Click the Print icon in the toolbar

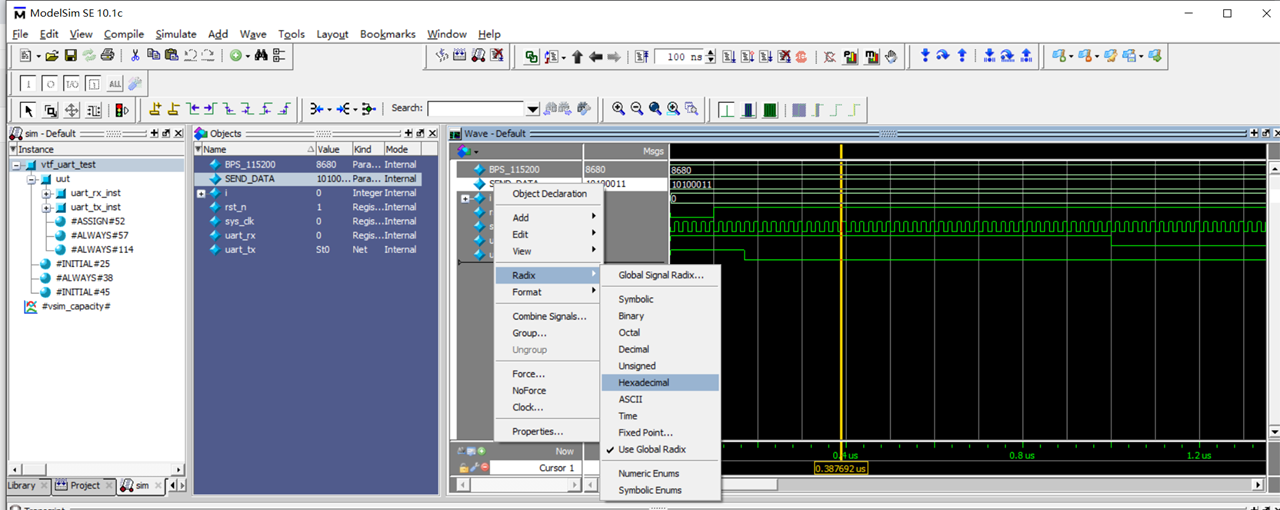point(106,56)
